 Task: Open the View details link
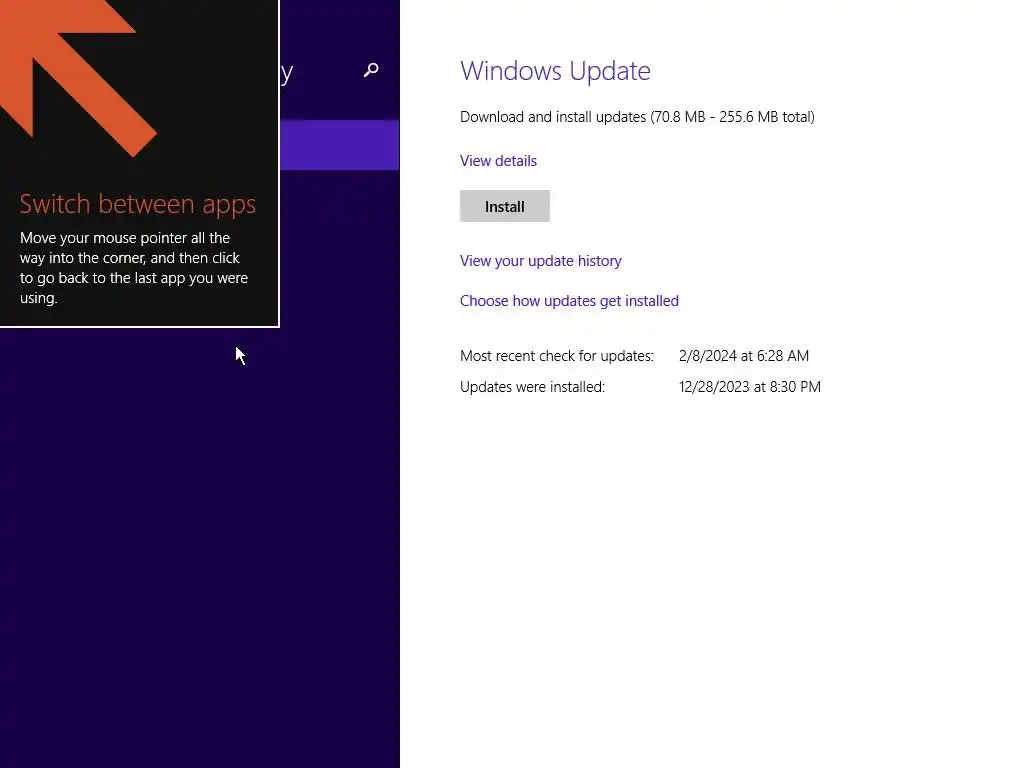(x=498, y=161)
